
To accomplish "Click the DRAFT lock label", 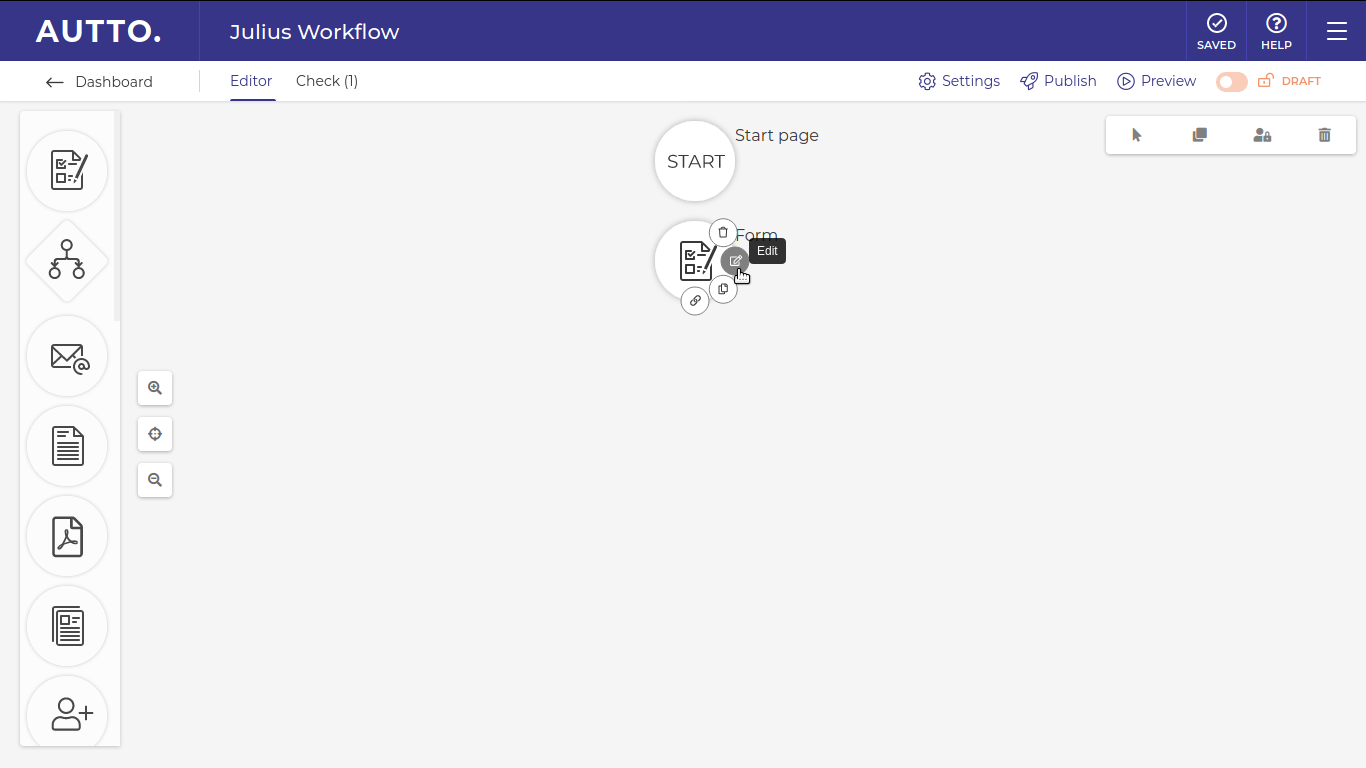I will click(x=1289, y=81).
